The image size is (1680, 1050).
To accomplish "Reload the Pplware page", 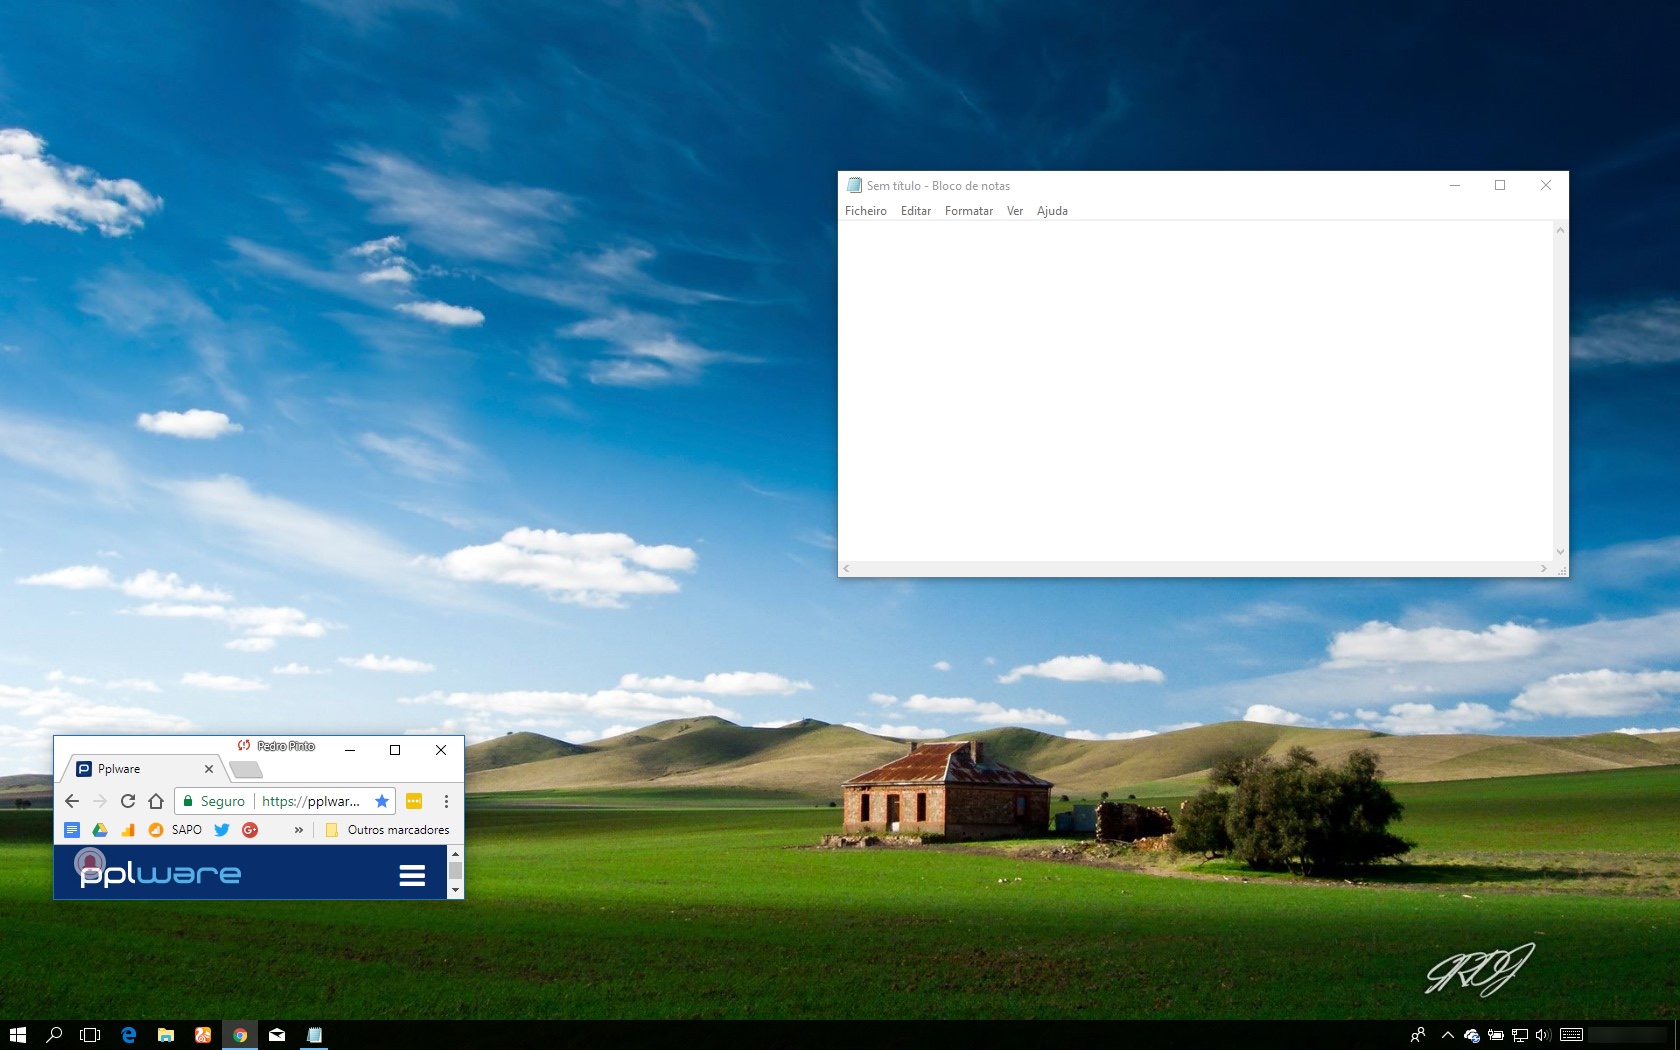I will [x=127, y=801].
